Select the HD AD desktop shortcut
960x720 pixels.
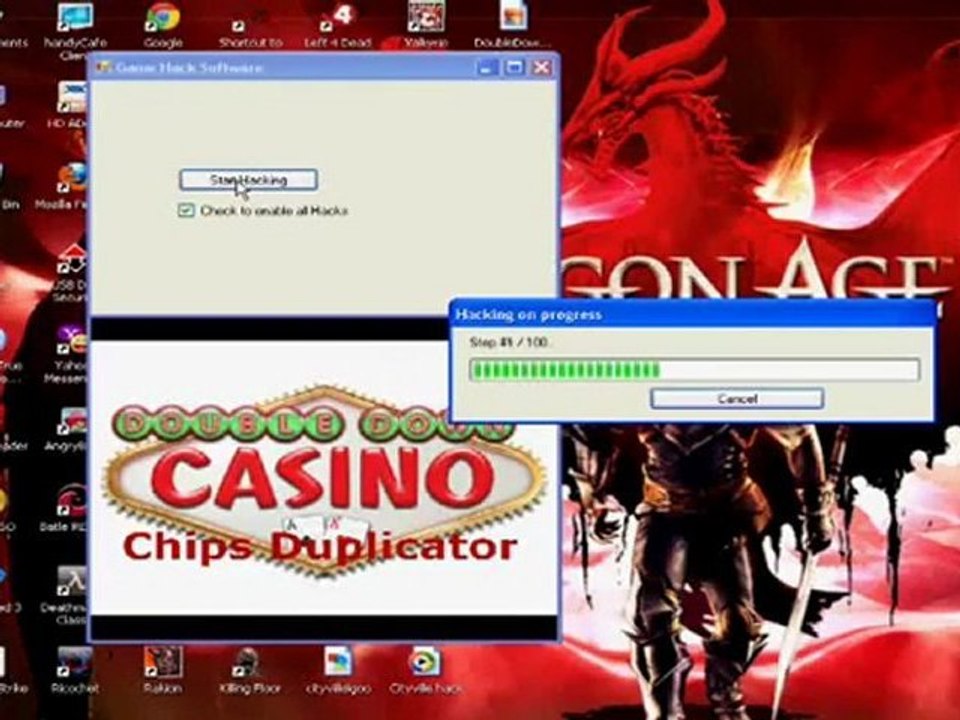pyautogui.click(x=69, y=105)
